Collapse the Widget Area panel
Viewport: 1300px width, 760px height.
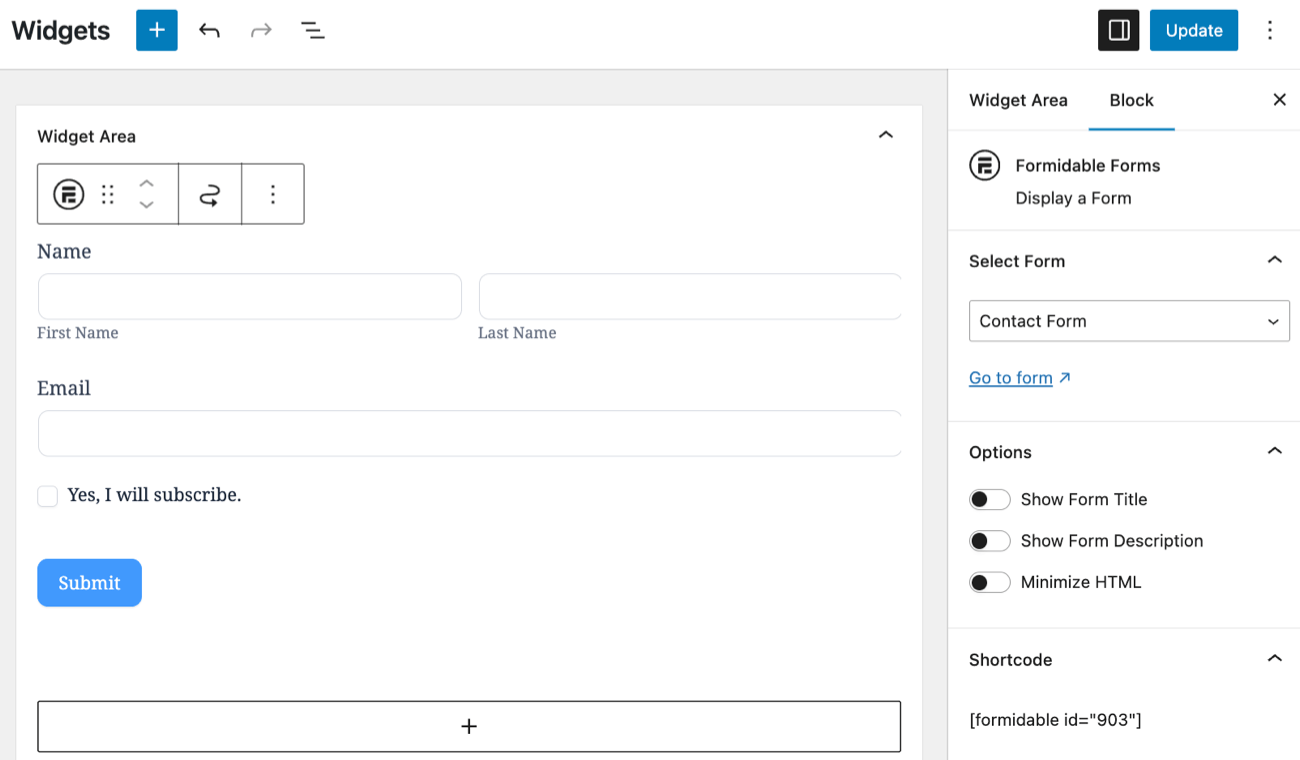click(886, 134)
